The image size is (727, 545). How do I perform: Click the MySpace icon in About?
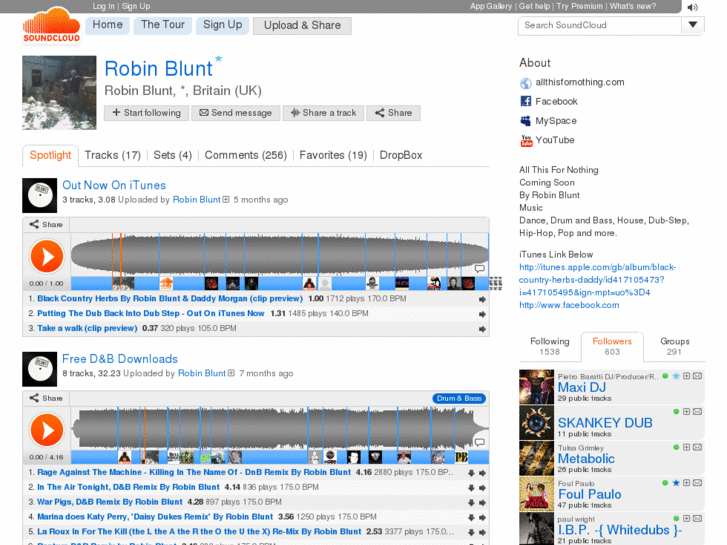[x=525, y=121]
